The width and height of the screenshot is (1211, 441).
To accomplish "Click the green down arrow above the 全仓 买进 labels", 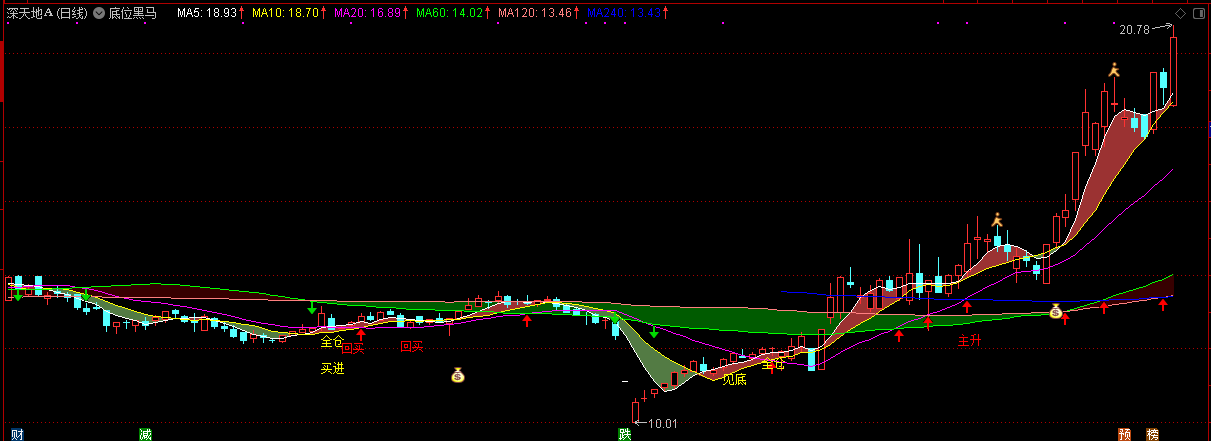I will [x=312, y=308].
